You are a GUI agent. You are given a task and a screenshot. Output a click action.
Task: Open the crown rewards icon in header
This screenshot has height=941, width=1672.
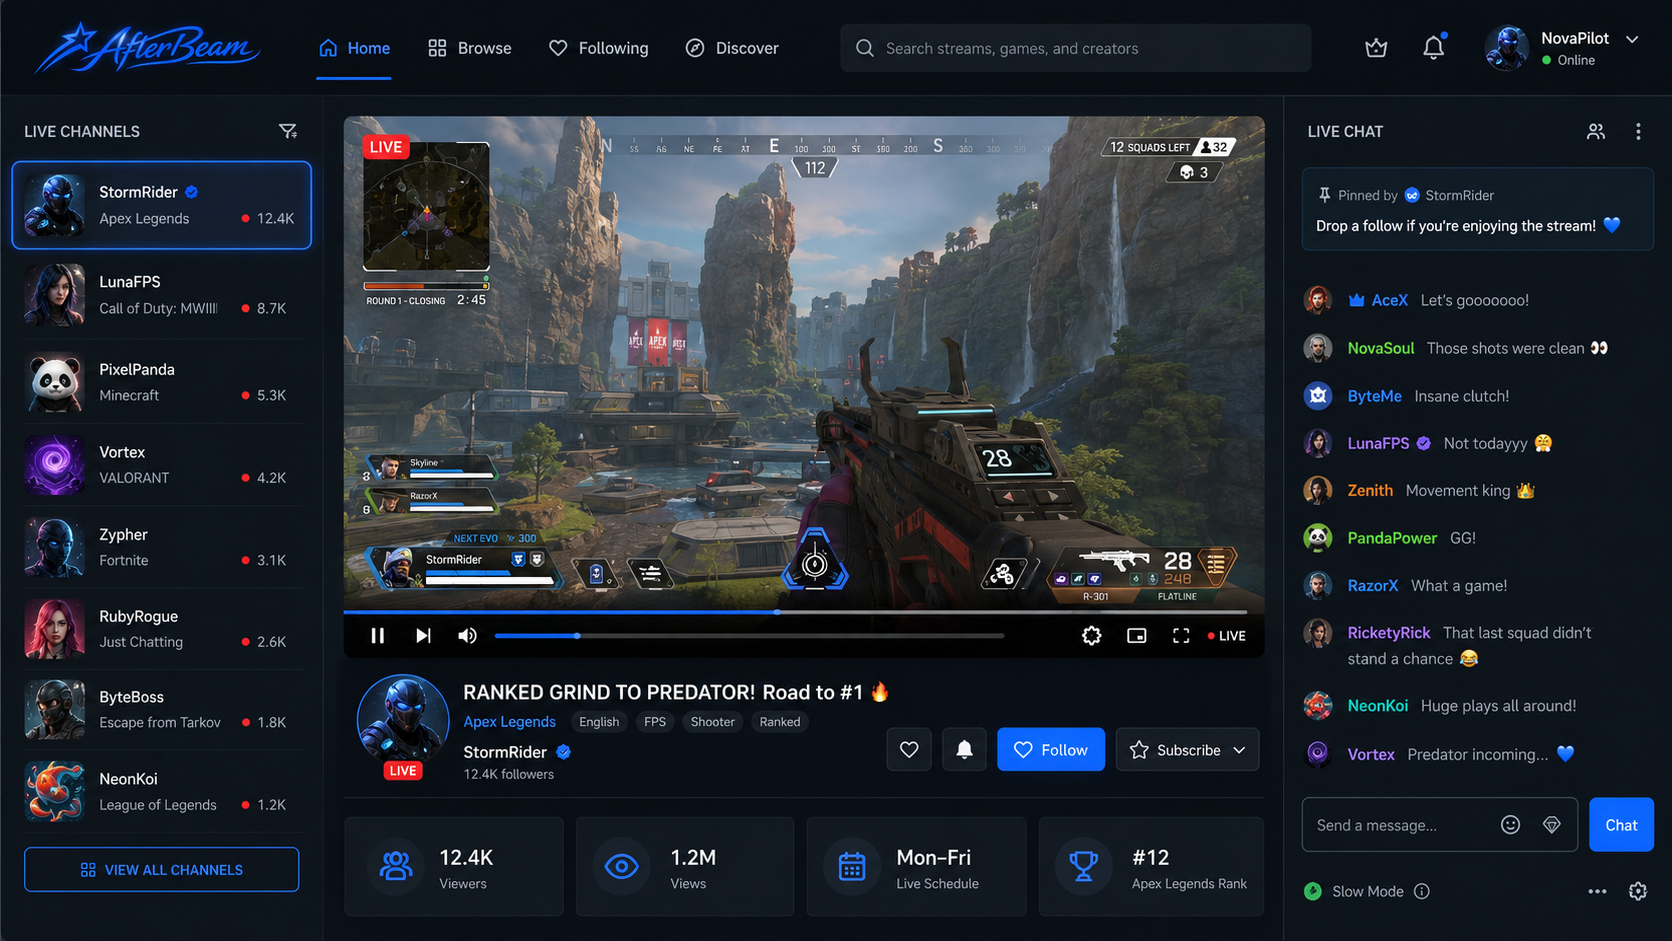(x=1376, y=48)
